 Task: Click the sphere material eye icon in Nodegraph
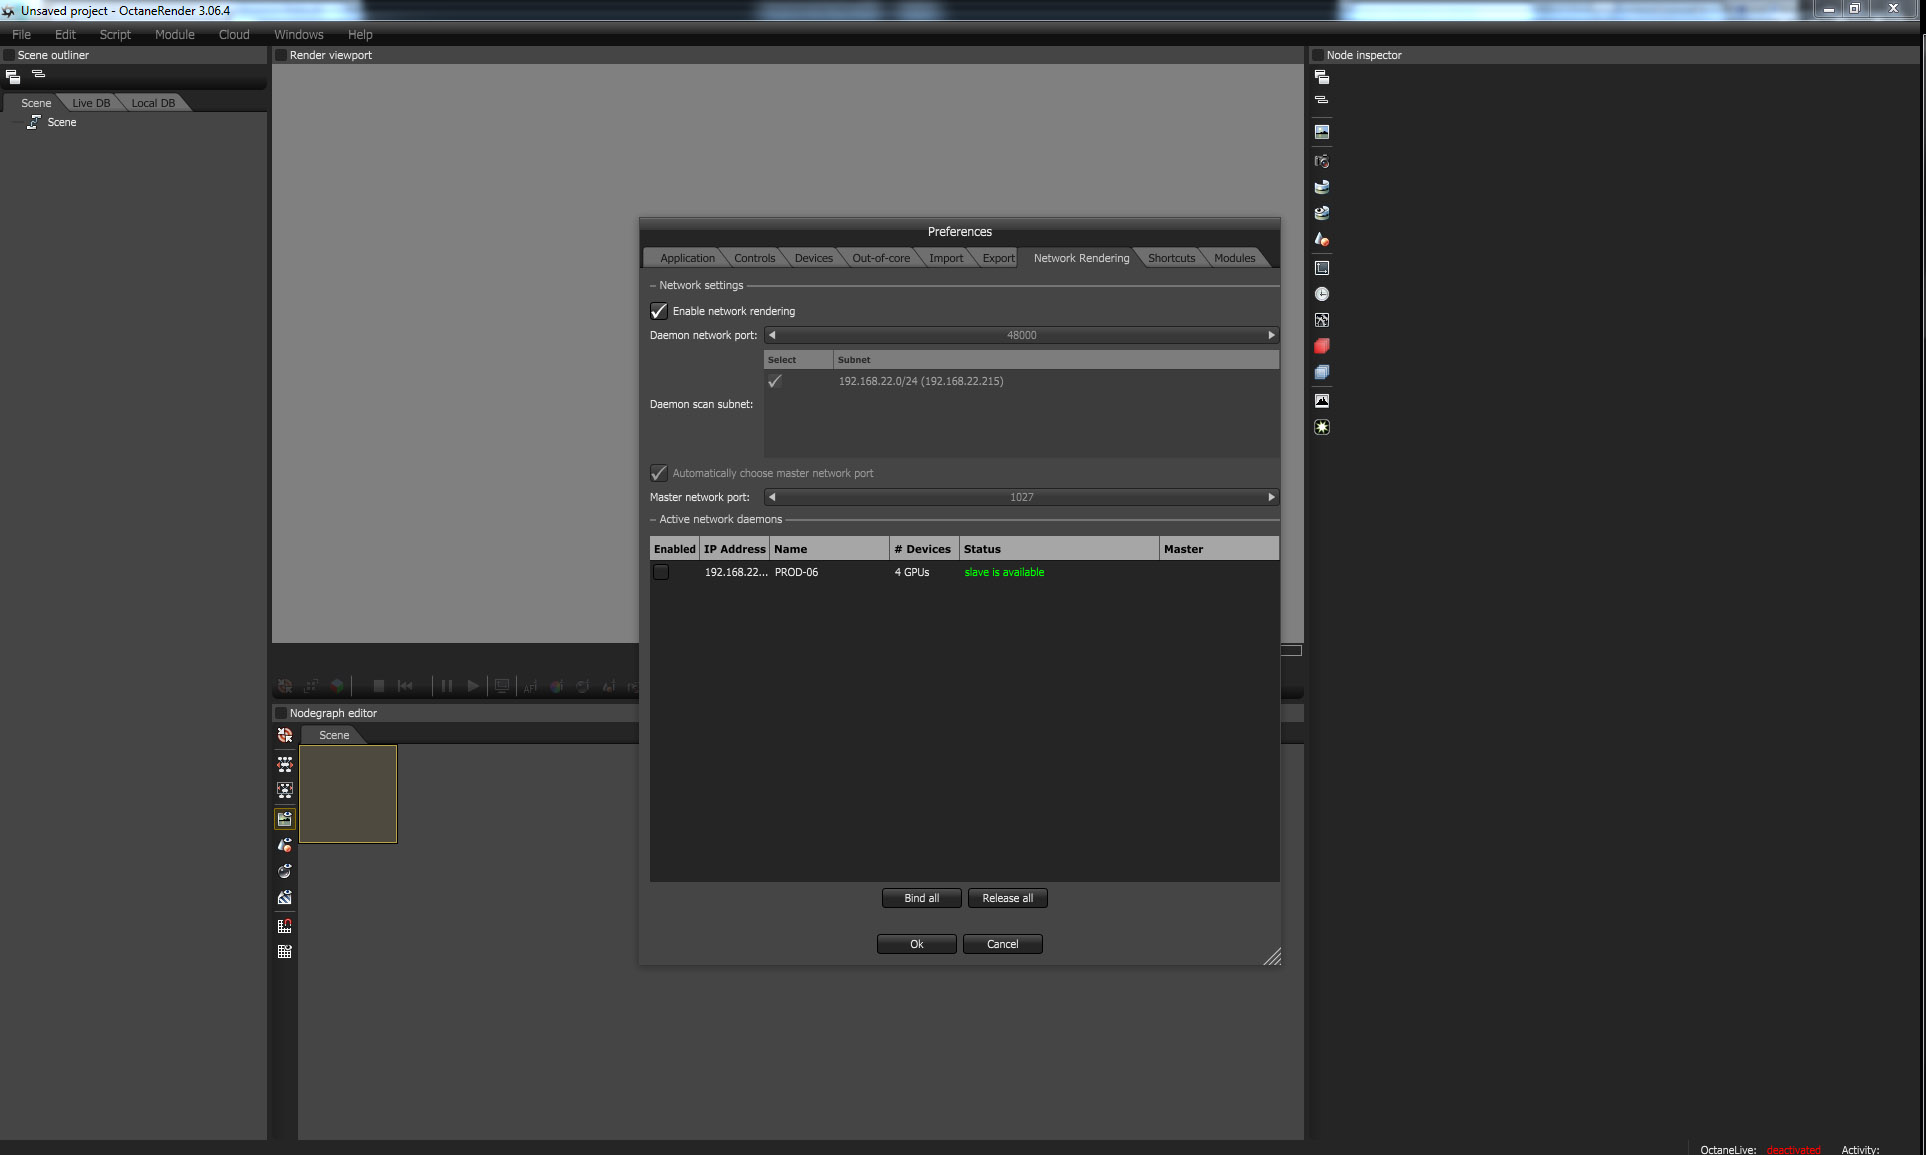point(285,871)
